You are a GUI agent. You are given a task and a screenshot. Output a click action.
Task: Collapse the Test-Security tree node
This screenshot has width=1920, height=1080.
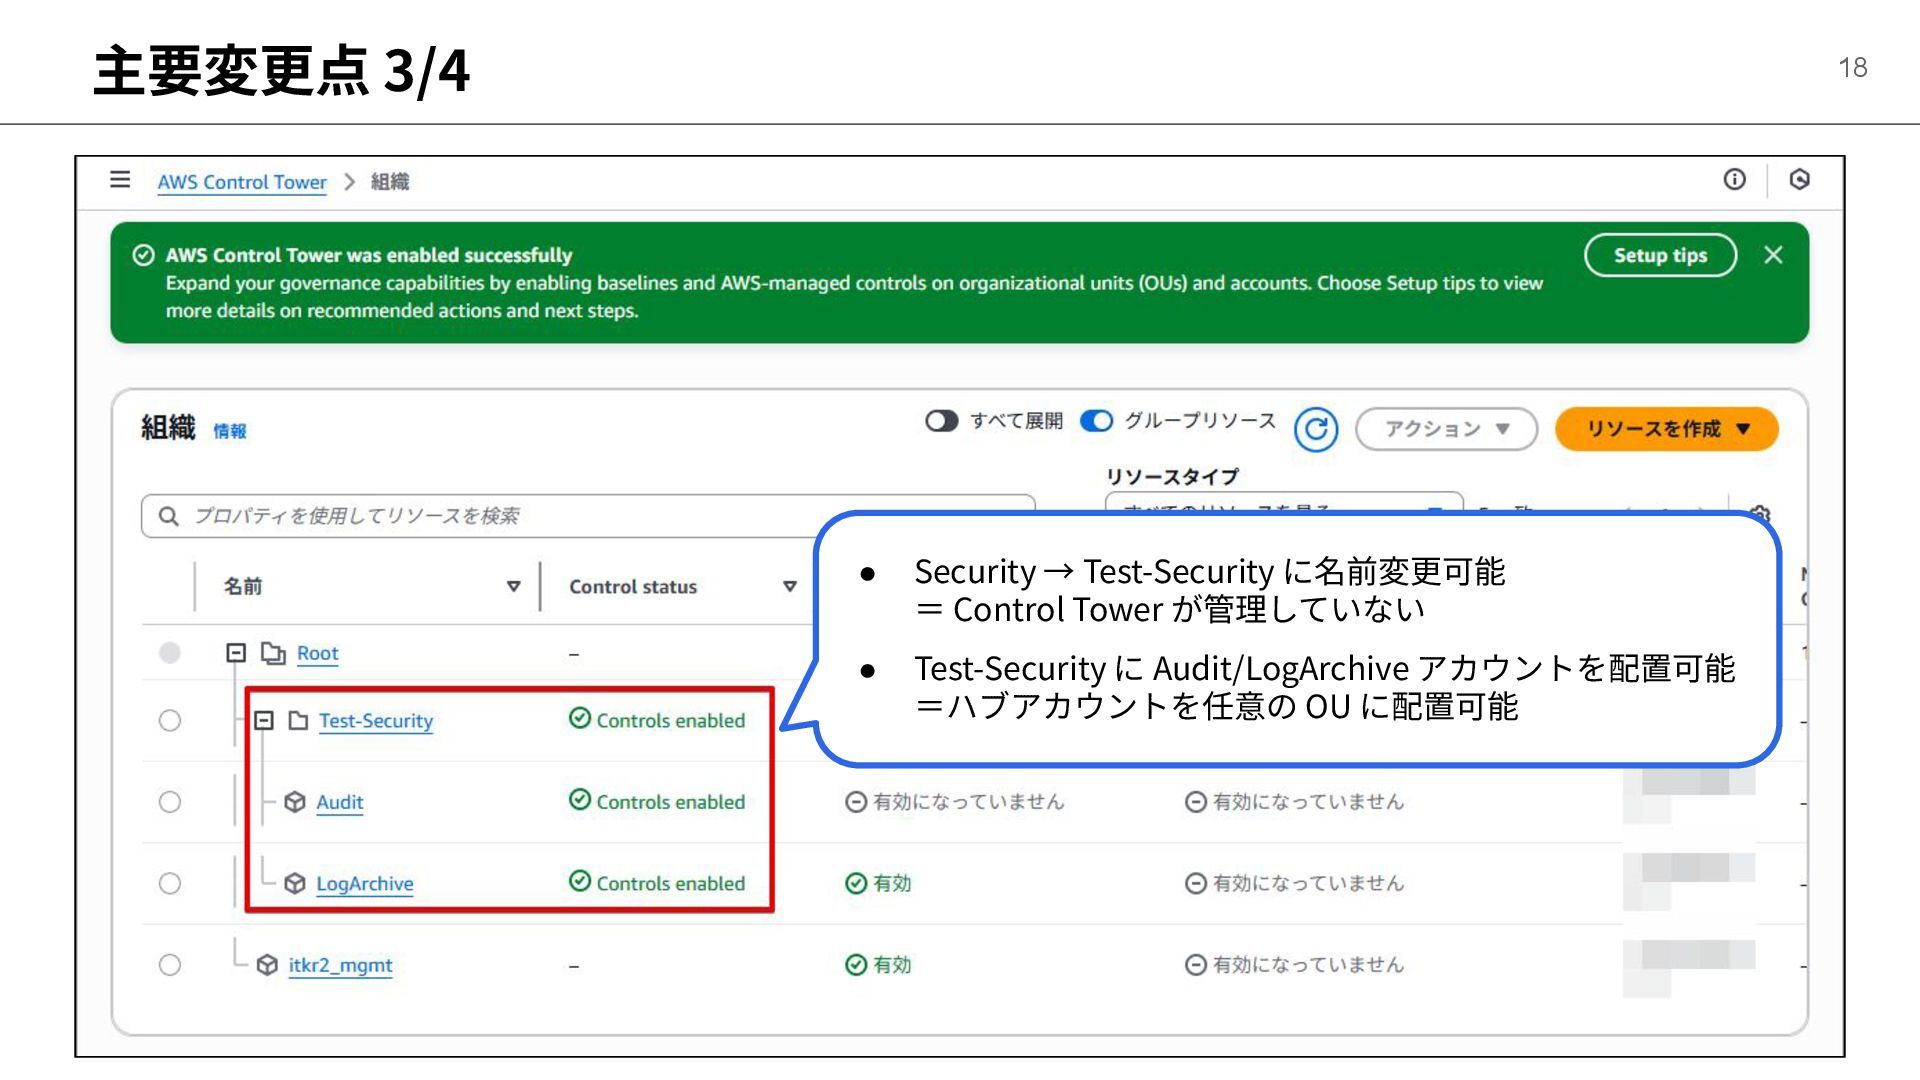(x=264, y=721)
